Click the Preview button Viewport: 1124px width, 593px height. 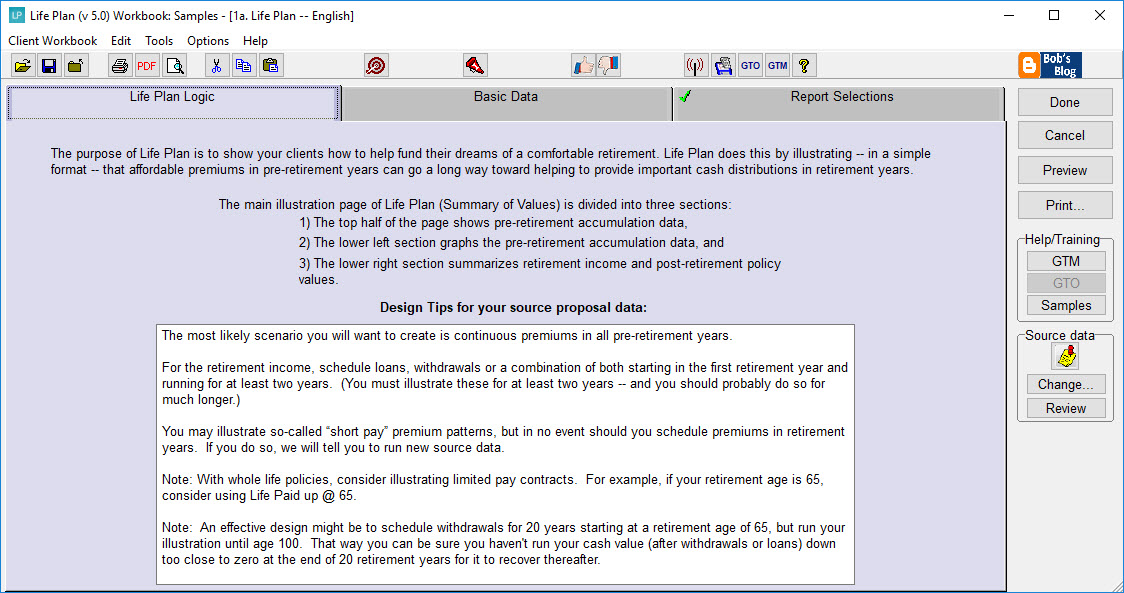coord(1064,170)
